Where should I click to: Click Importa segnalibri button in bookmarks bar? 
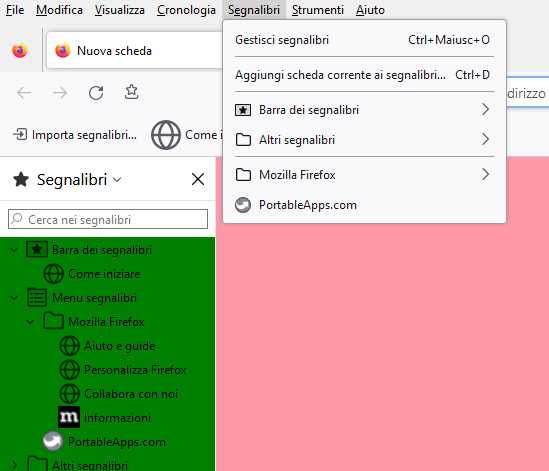click(x=75, y=135)
